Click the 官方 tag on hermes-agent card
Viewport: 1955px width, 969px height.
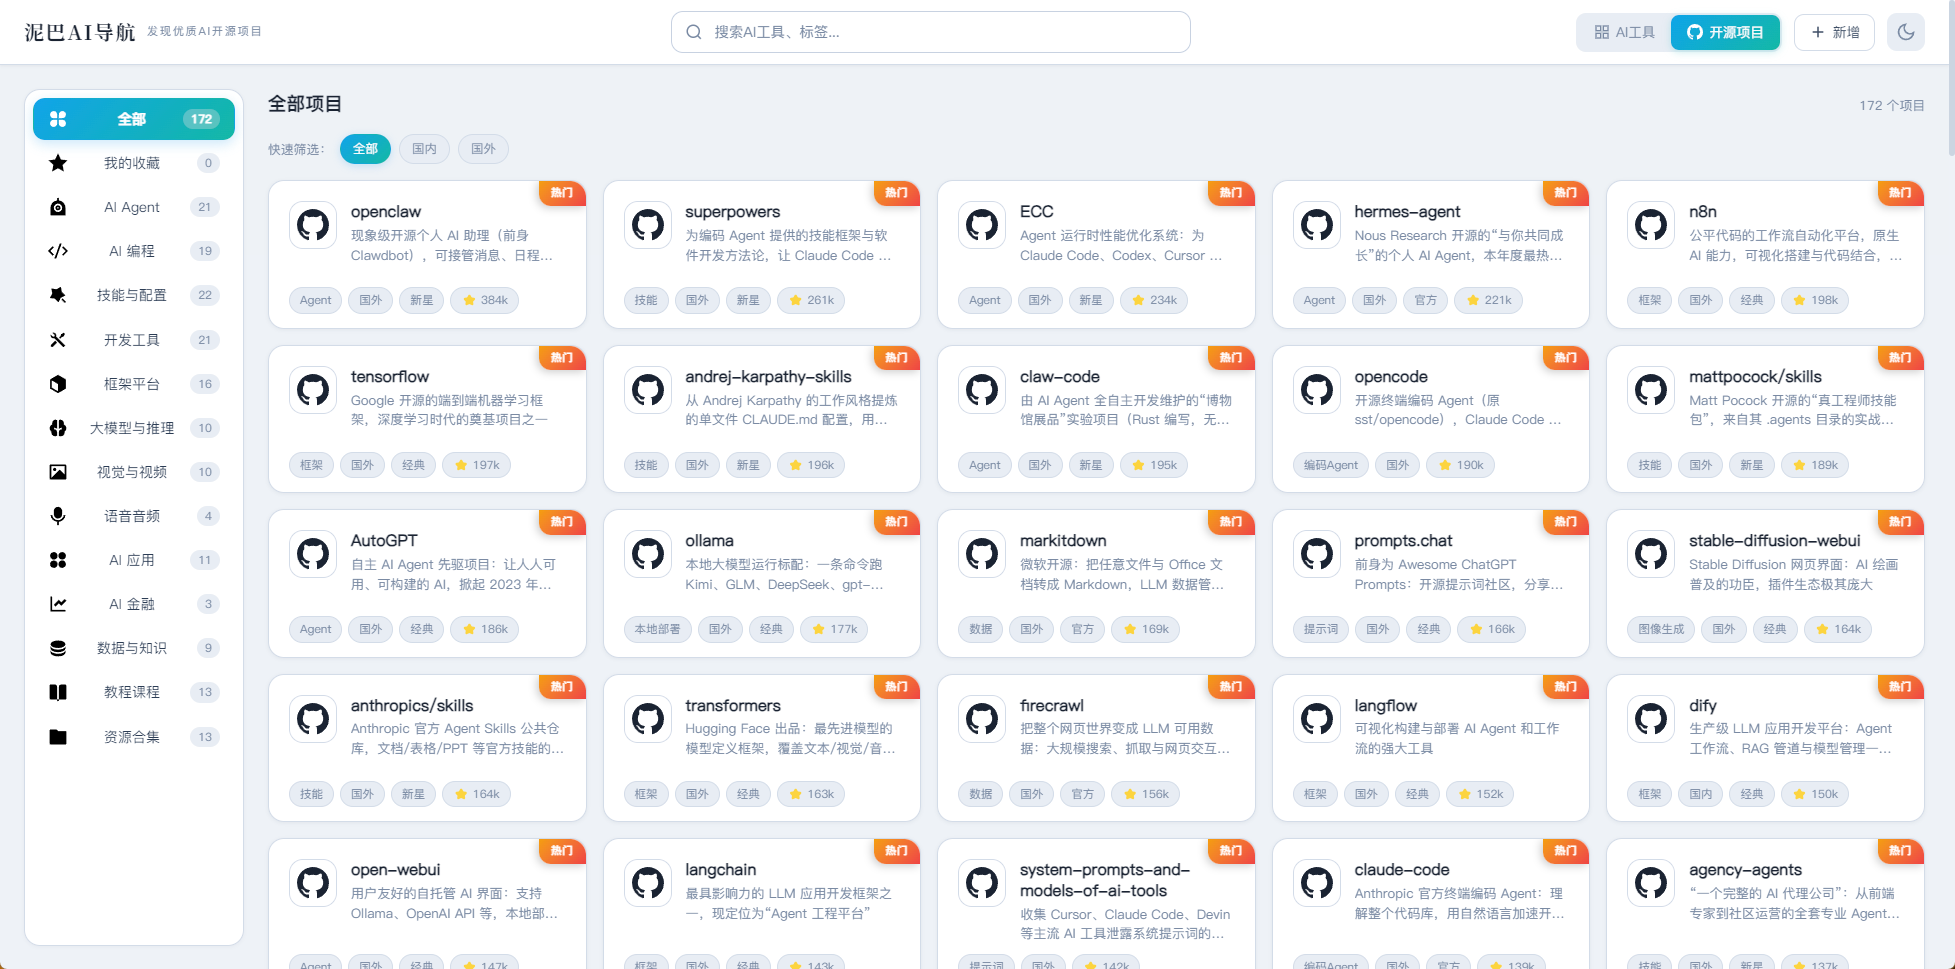click(1426, 300)
